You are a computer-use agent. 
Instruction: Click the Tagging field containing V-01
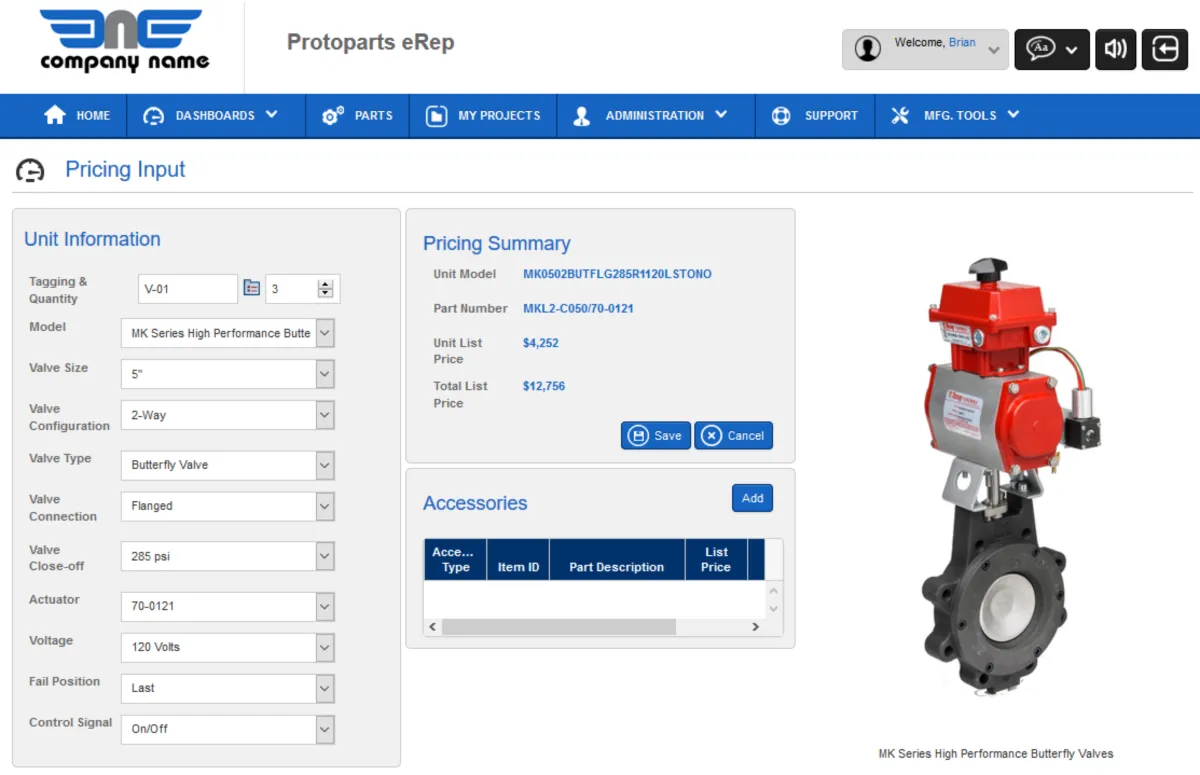point(187,289)
